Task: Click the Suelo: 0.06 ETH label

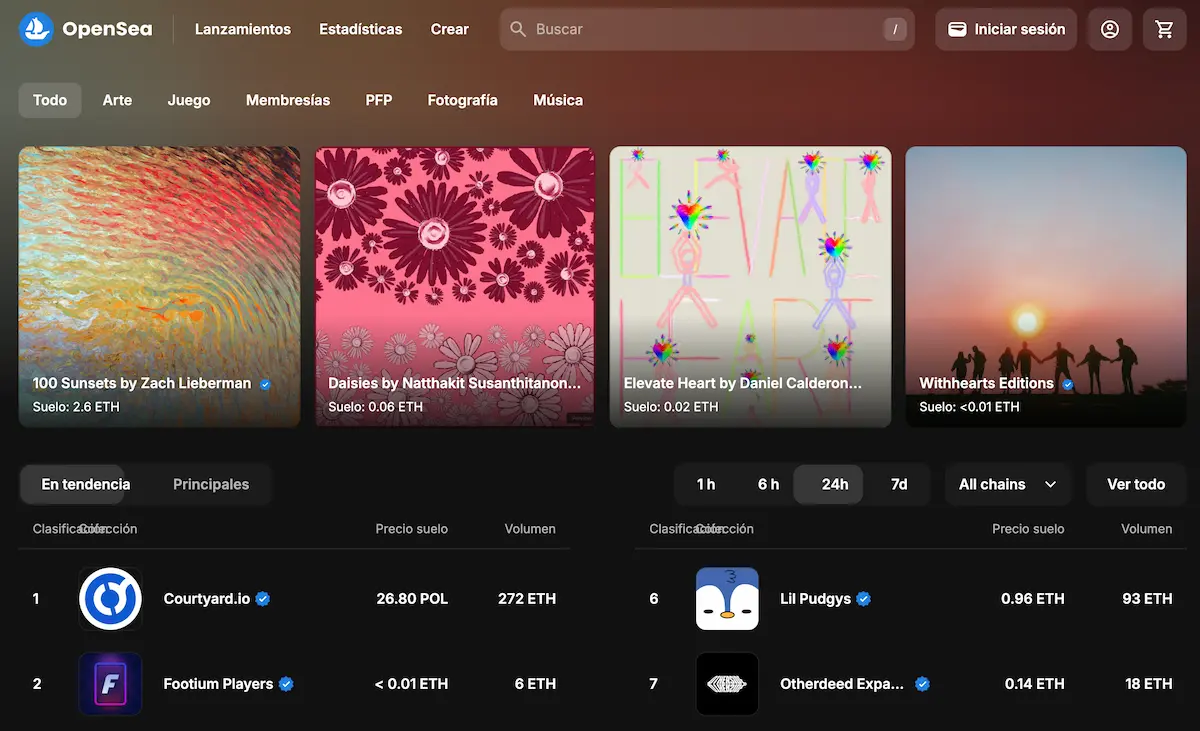Action: [376, 407]
